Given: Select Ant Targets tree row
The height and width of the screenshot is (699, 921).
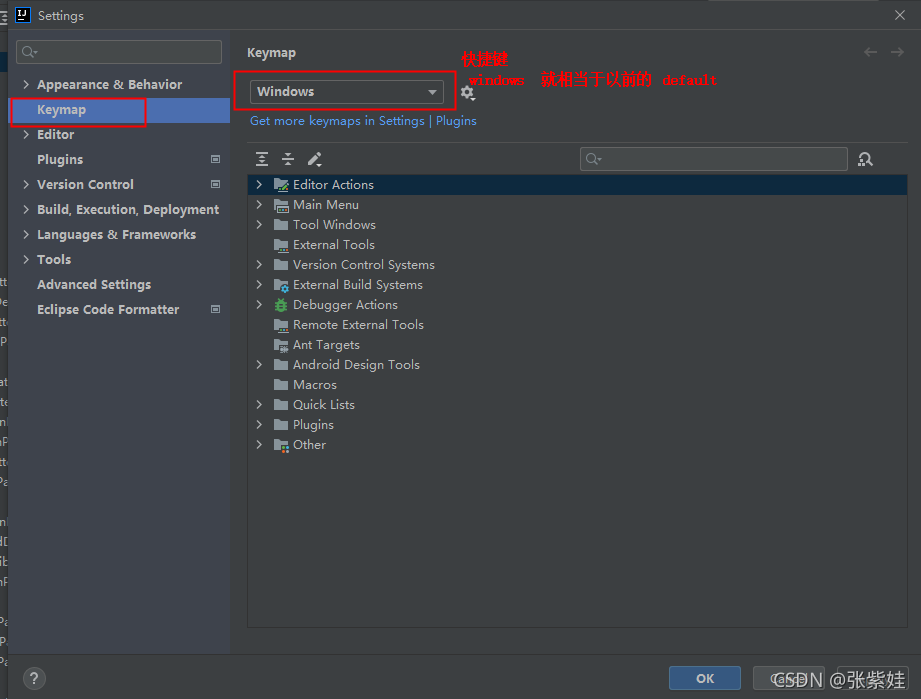Looking at the screenshot, I should (577, 345).
